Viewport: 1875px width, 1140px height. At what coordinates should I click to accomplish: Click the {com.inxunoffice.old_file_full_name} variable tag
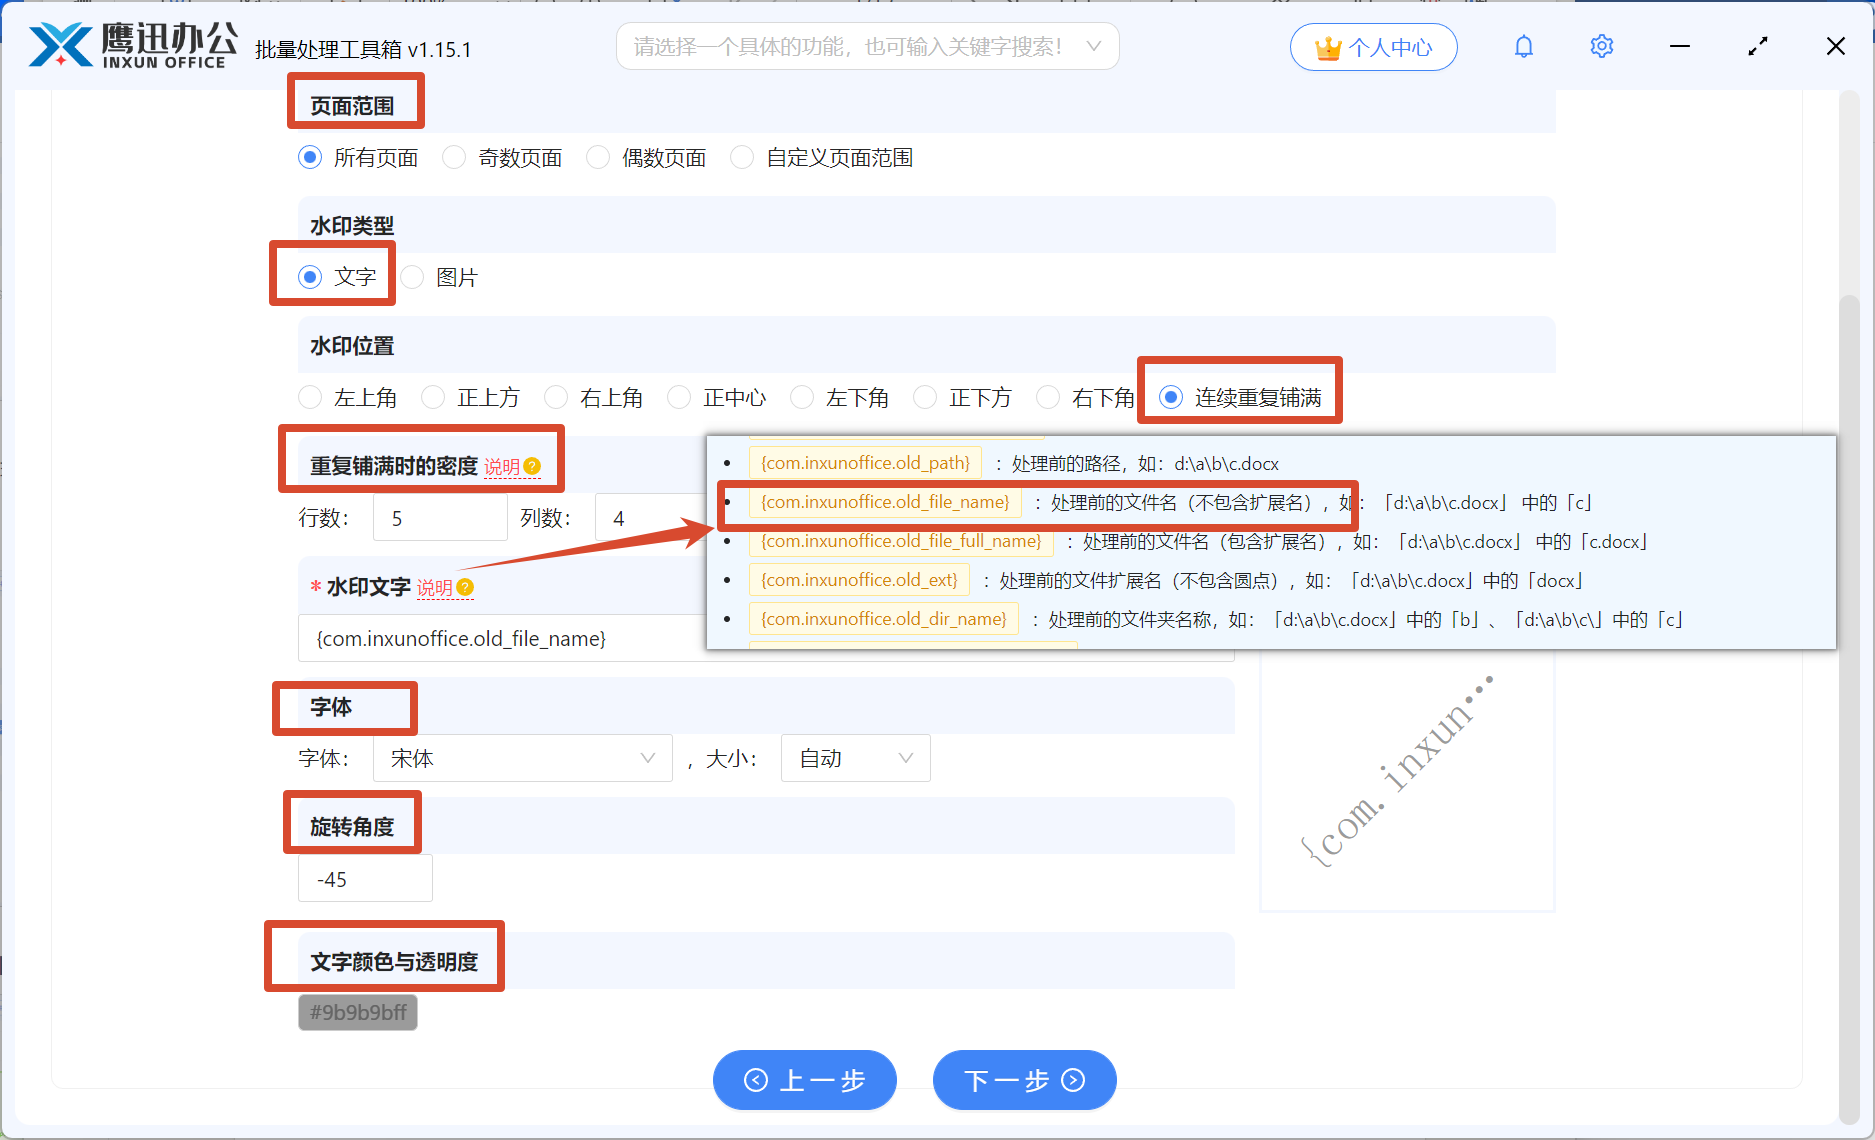coord(901,541)
